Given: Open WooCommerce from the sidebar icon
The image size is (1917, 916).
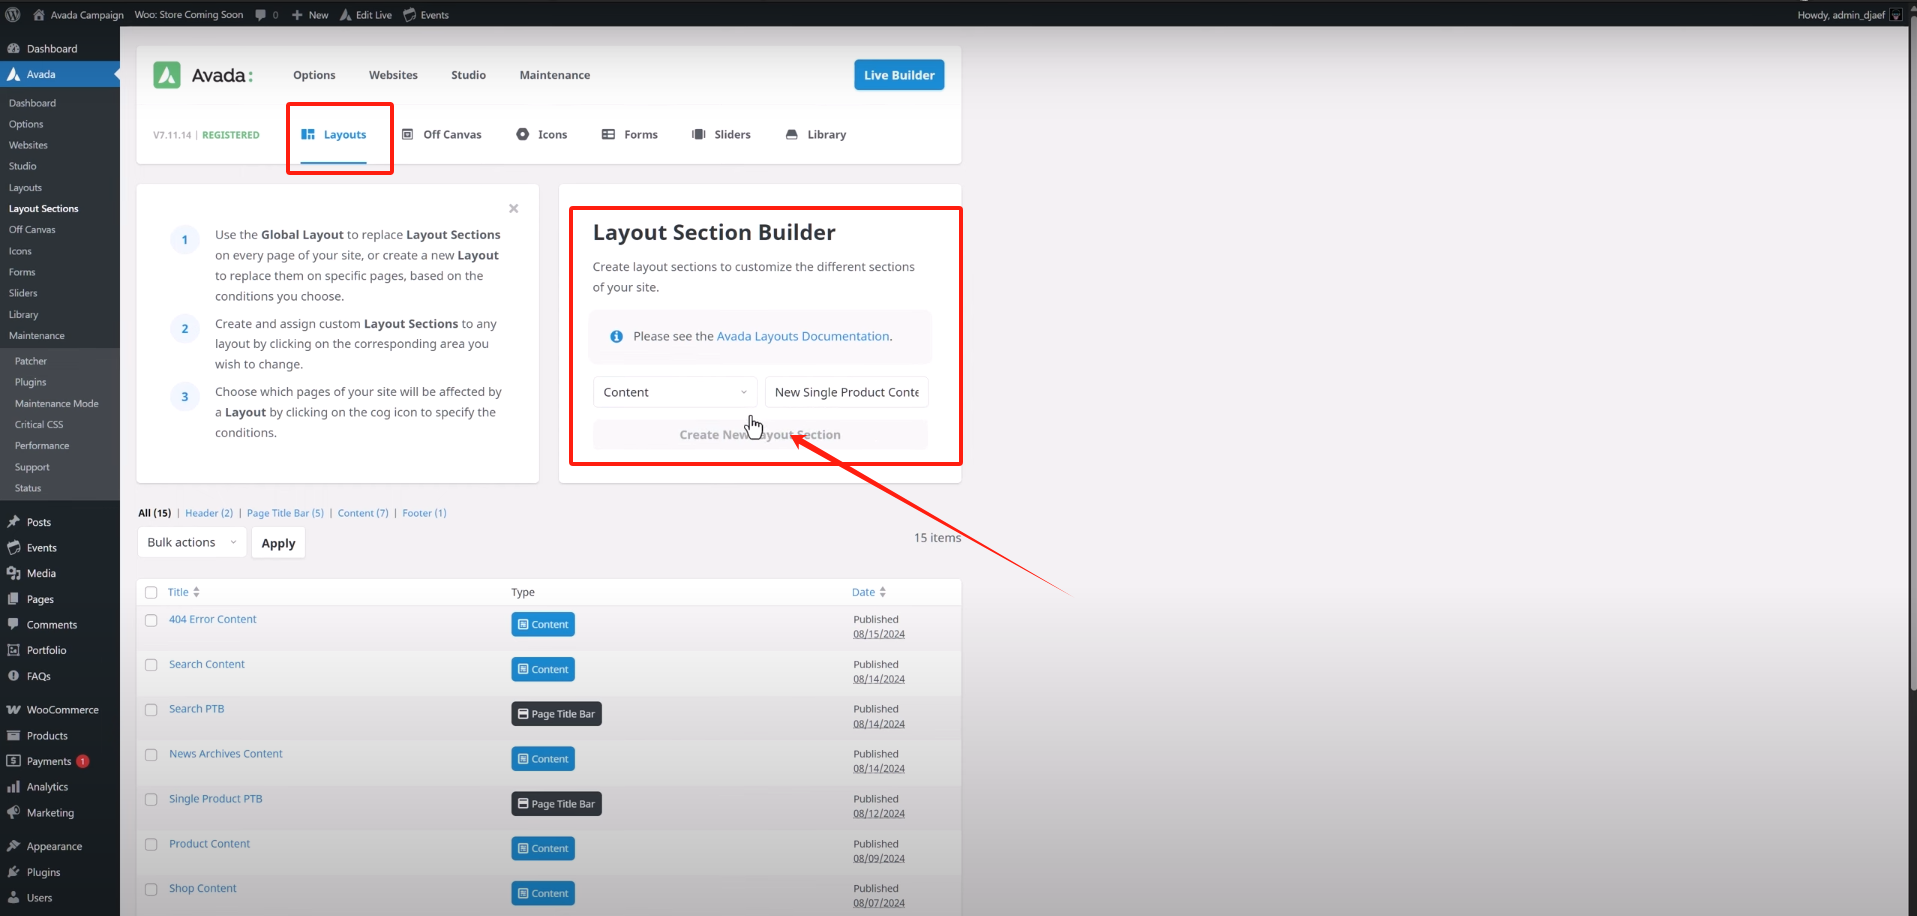Looking at the screenshot, I should [x=14, y=710].
